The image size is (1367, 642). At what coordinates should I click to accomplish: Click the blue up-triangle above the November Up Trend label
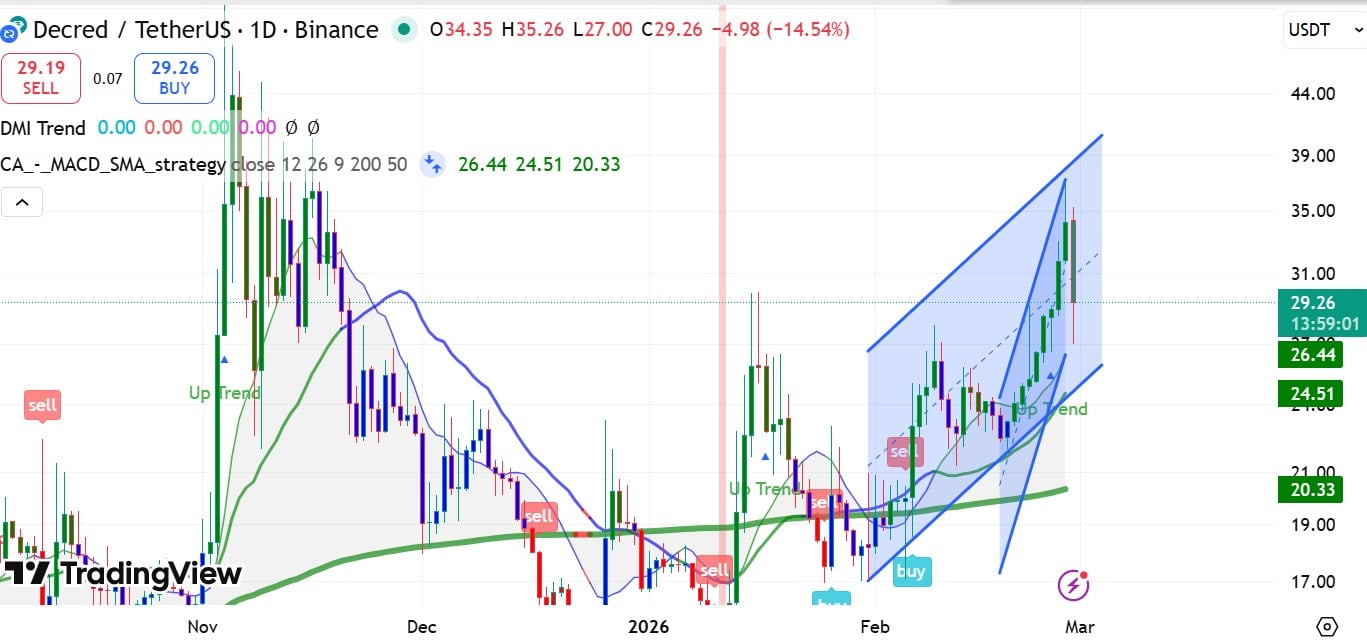point(224,359)
